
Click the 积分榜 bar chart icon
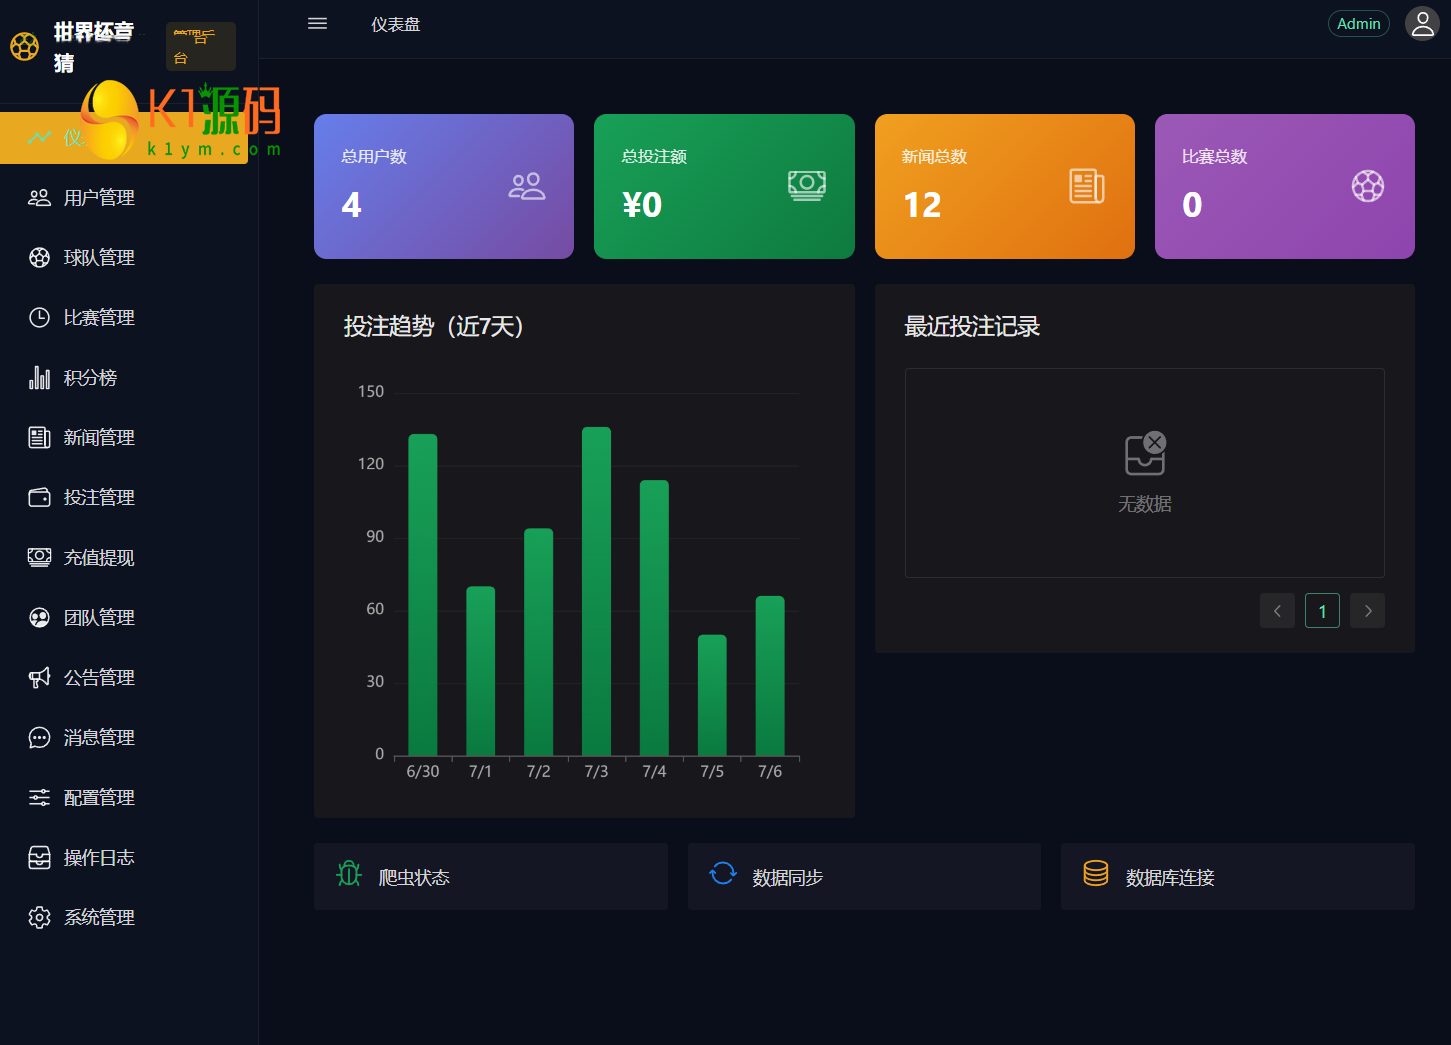tap(39, 378)
